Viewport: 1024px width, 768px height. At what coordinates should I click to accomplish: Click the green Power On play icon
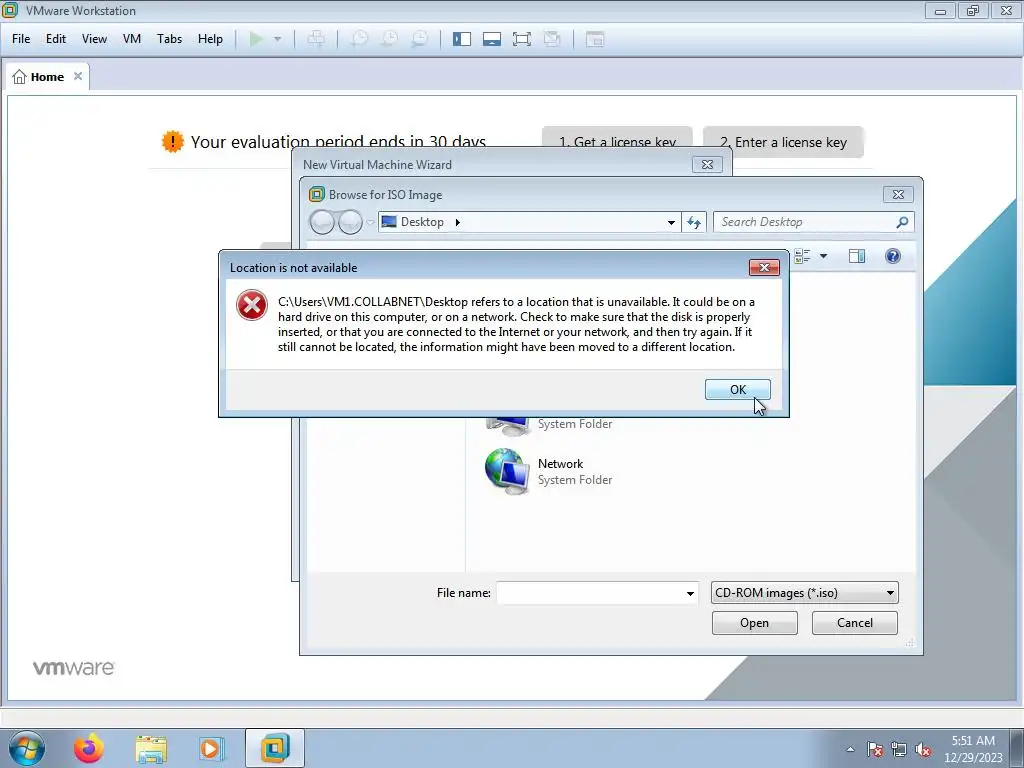[x=257, y=39]
